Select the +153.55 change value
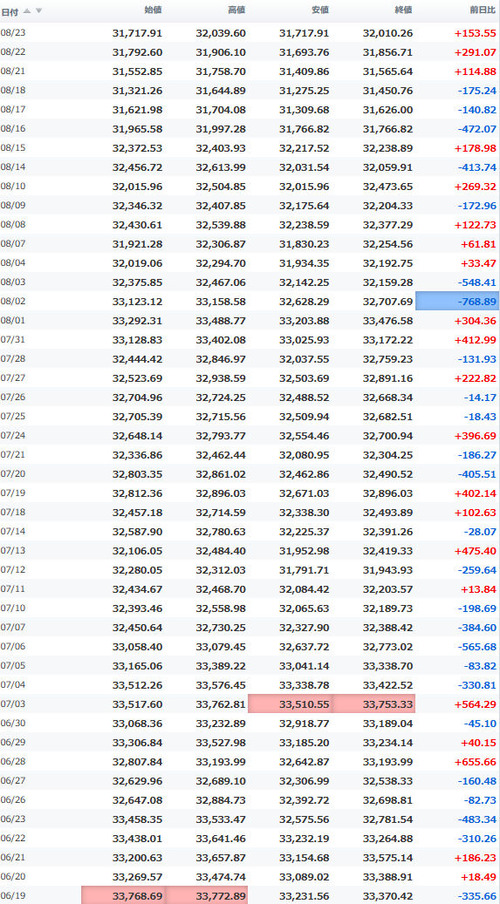This screenshot has height=904, width=500. point(475,33)
